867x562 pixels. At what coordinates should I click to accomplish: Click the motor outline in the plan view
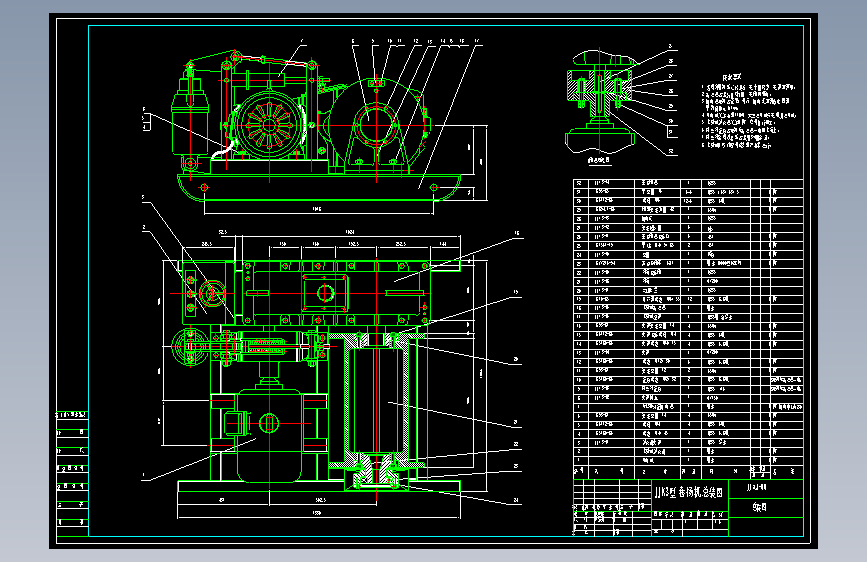click(x=269, y=435)
